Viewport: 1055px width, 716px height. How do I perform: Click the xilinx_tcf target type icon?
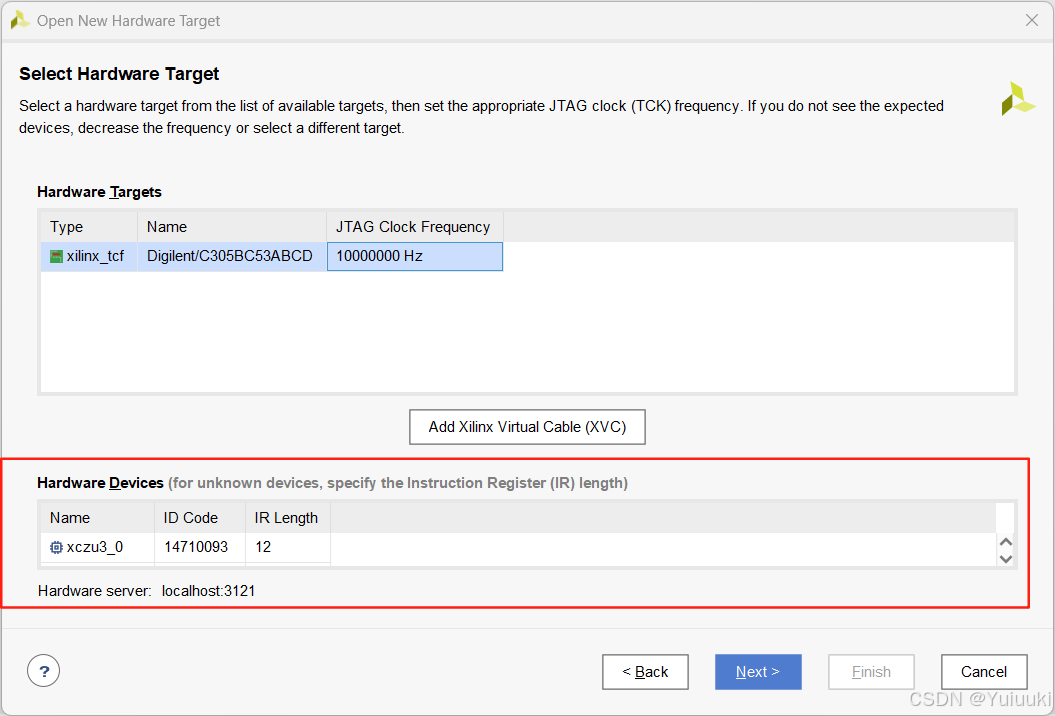pos(55,256)
